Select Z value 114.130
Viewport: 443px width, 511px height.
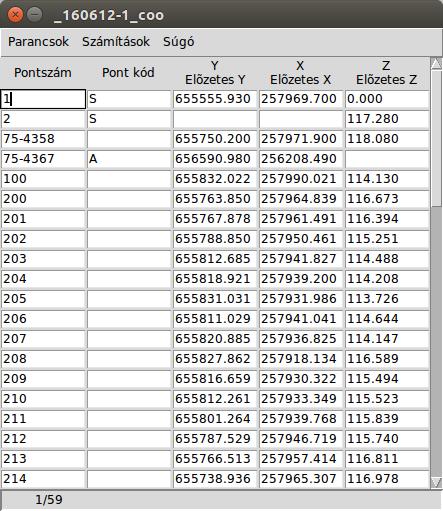click(387, 179)
